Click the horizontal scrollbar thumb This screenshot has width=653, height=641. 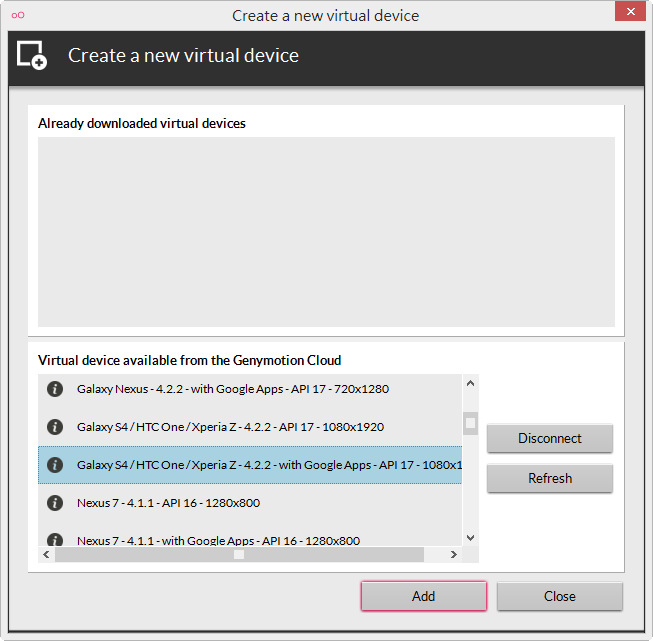click(x=239, y=554)
